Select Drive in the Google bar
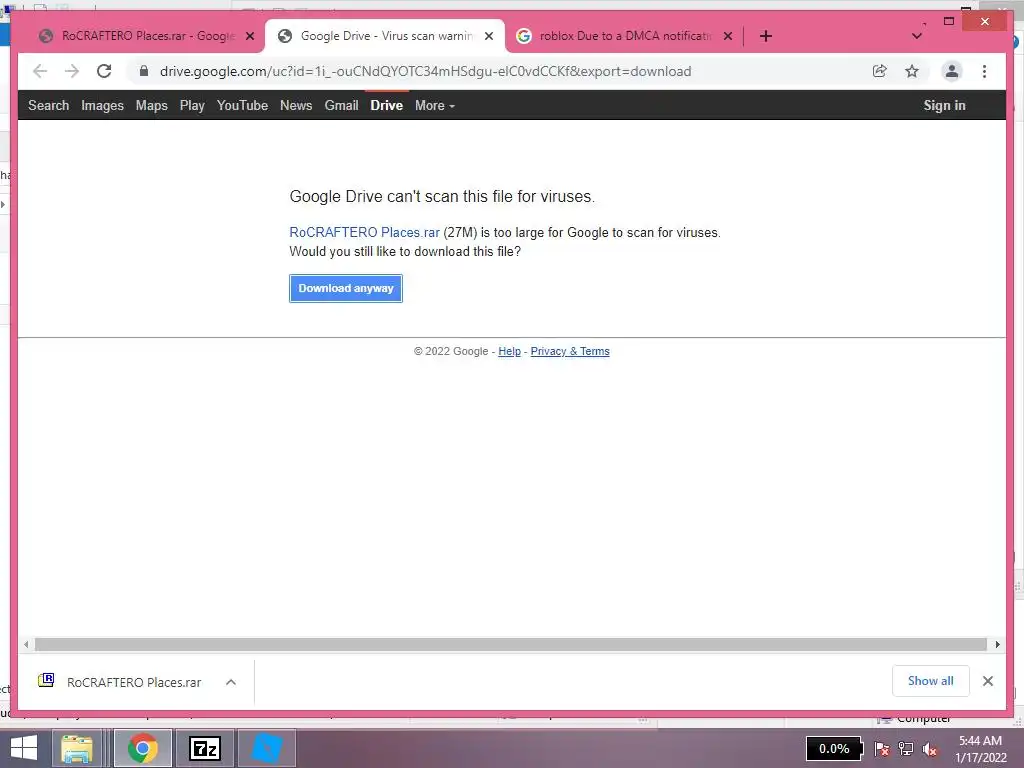1024x768 pixels. tap(387, 105)
